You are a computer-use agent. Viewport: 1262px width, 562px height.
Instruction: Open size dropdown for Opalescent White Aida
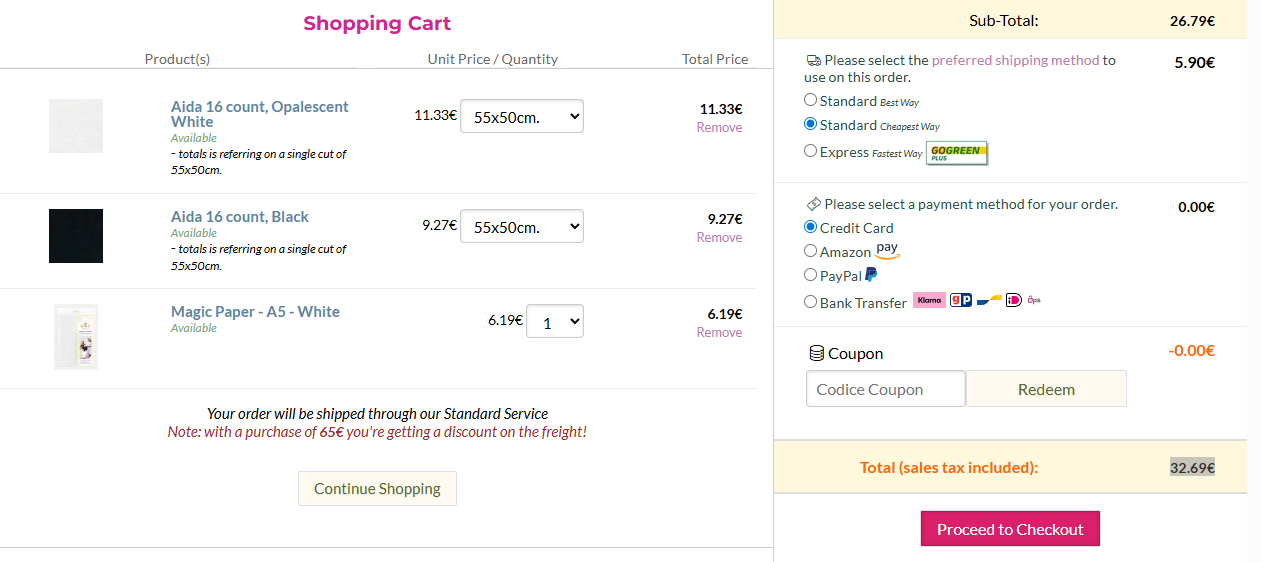tap(521, 116)
